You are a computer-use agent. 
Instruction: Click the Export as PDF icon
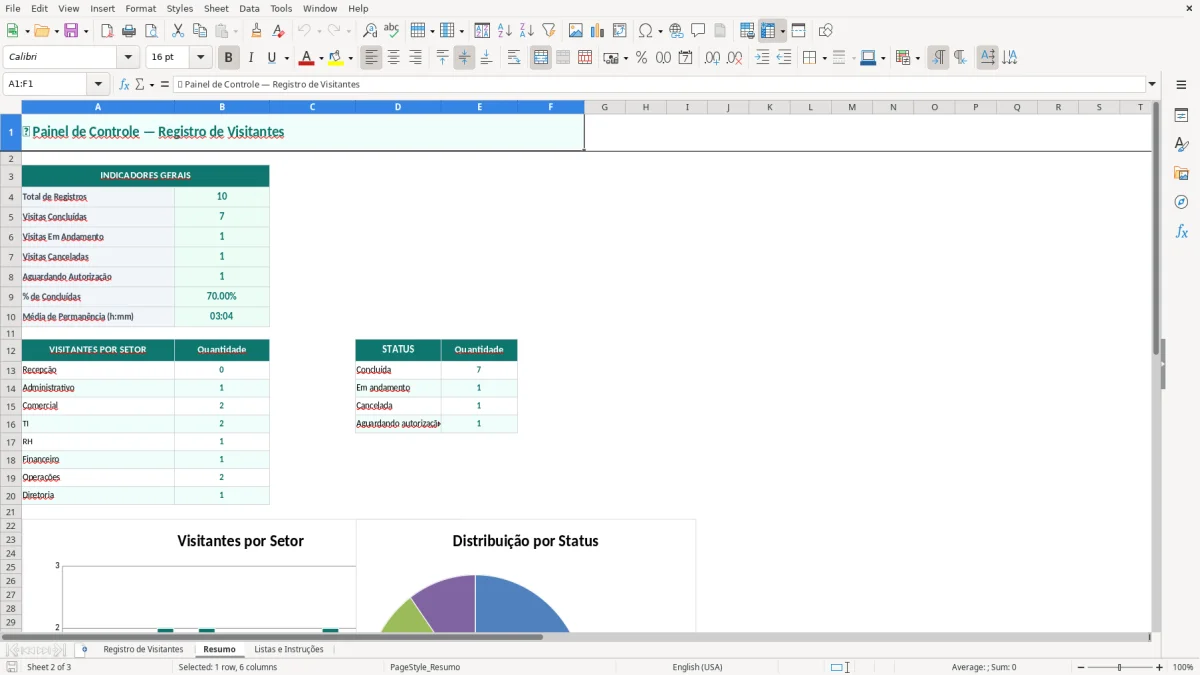(107, 31)
